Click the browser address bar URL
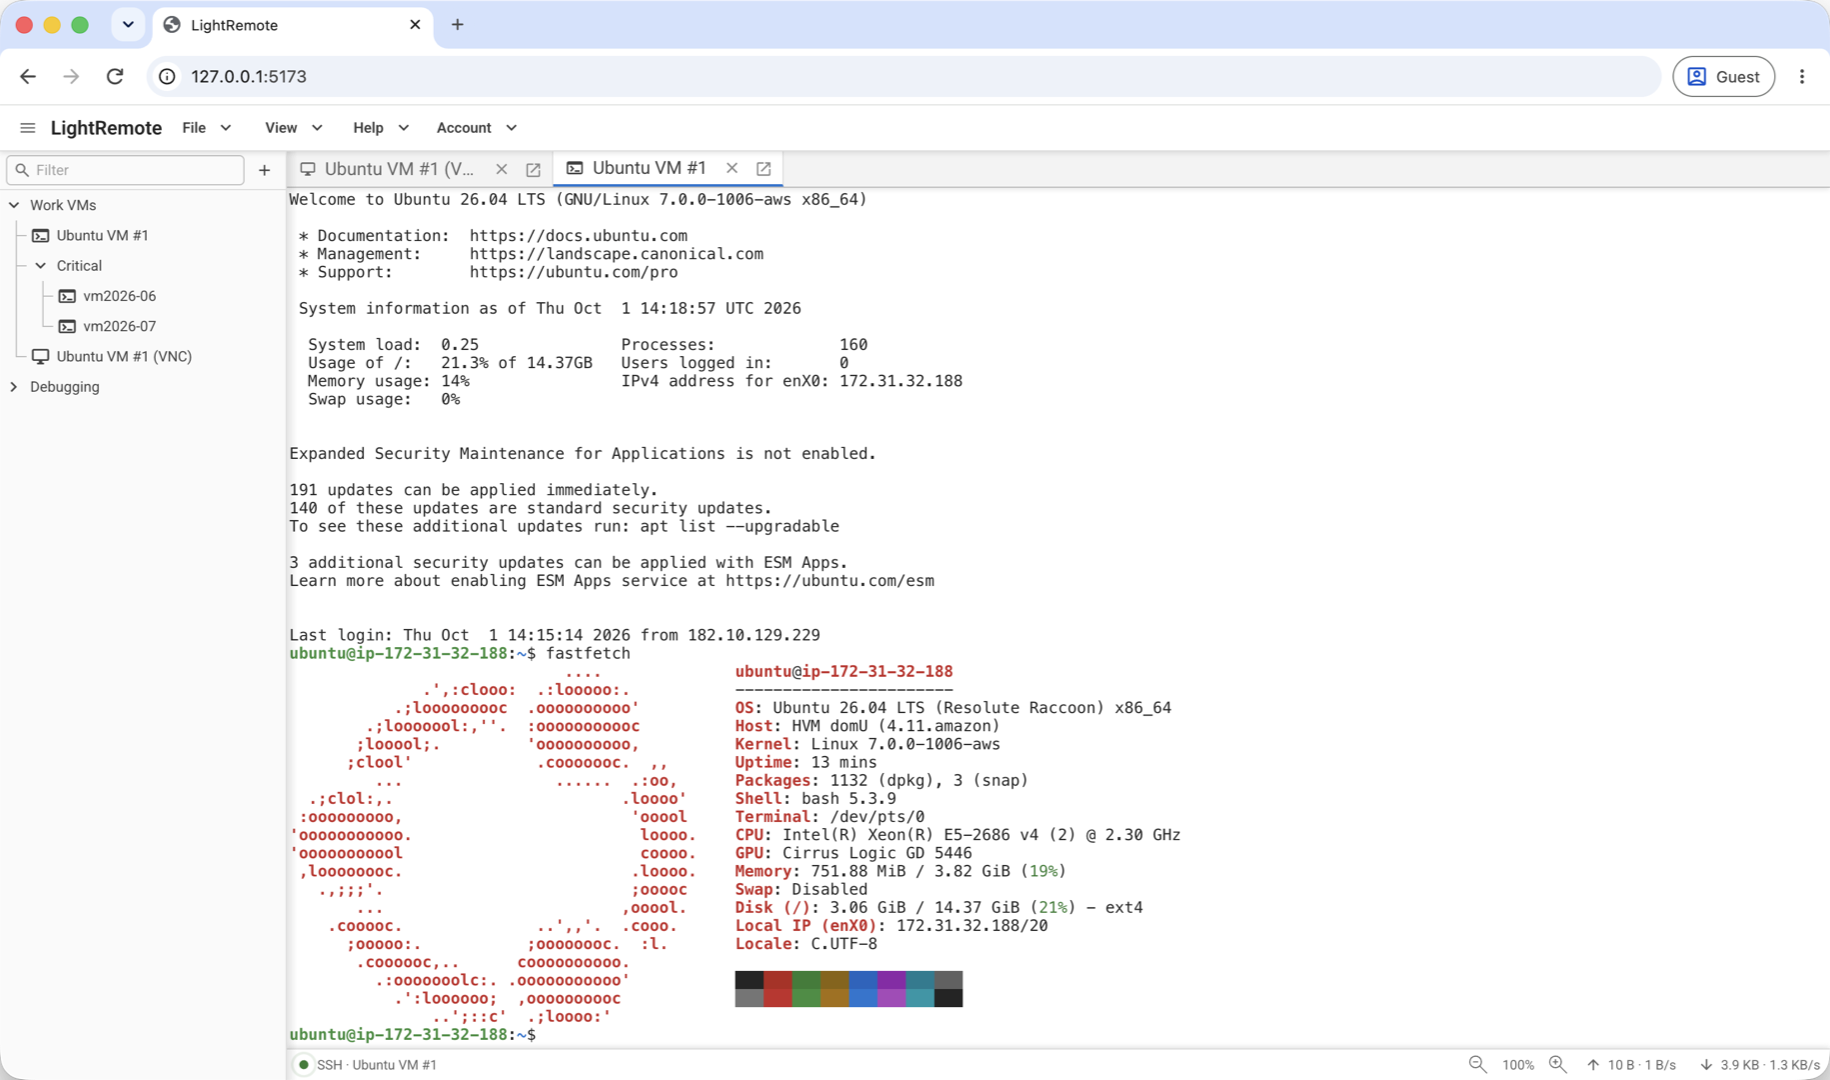Image resolution: width=1830 pixels, height=1080 pixels. 249,76
